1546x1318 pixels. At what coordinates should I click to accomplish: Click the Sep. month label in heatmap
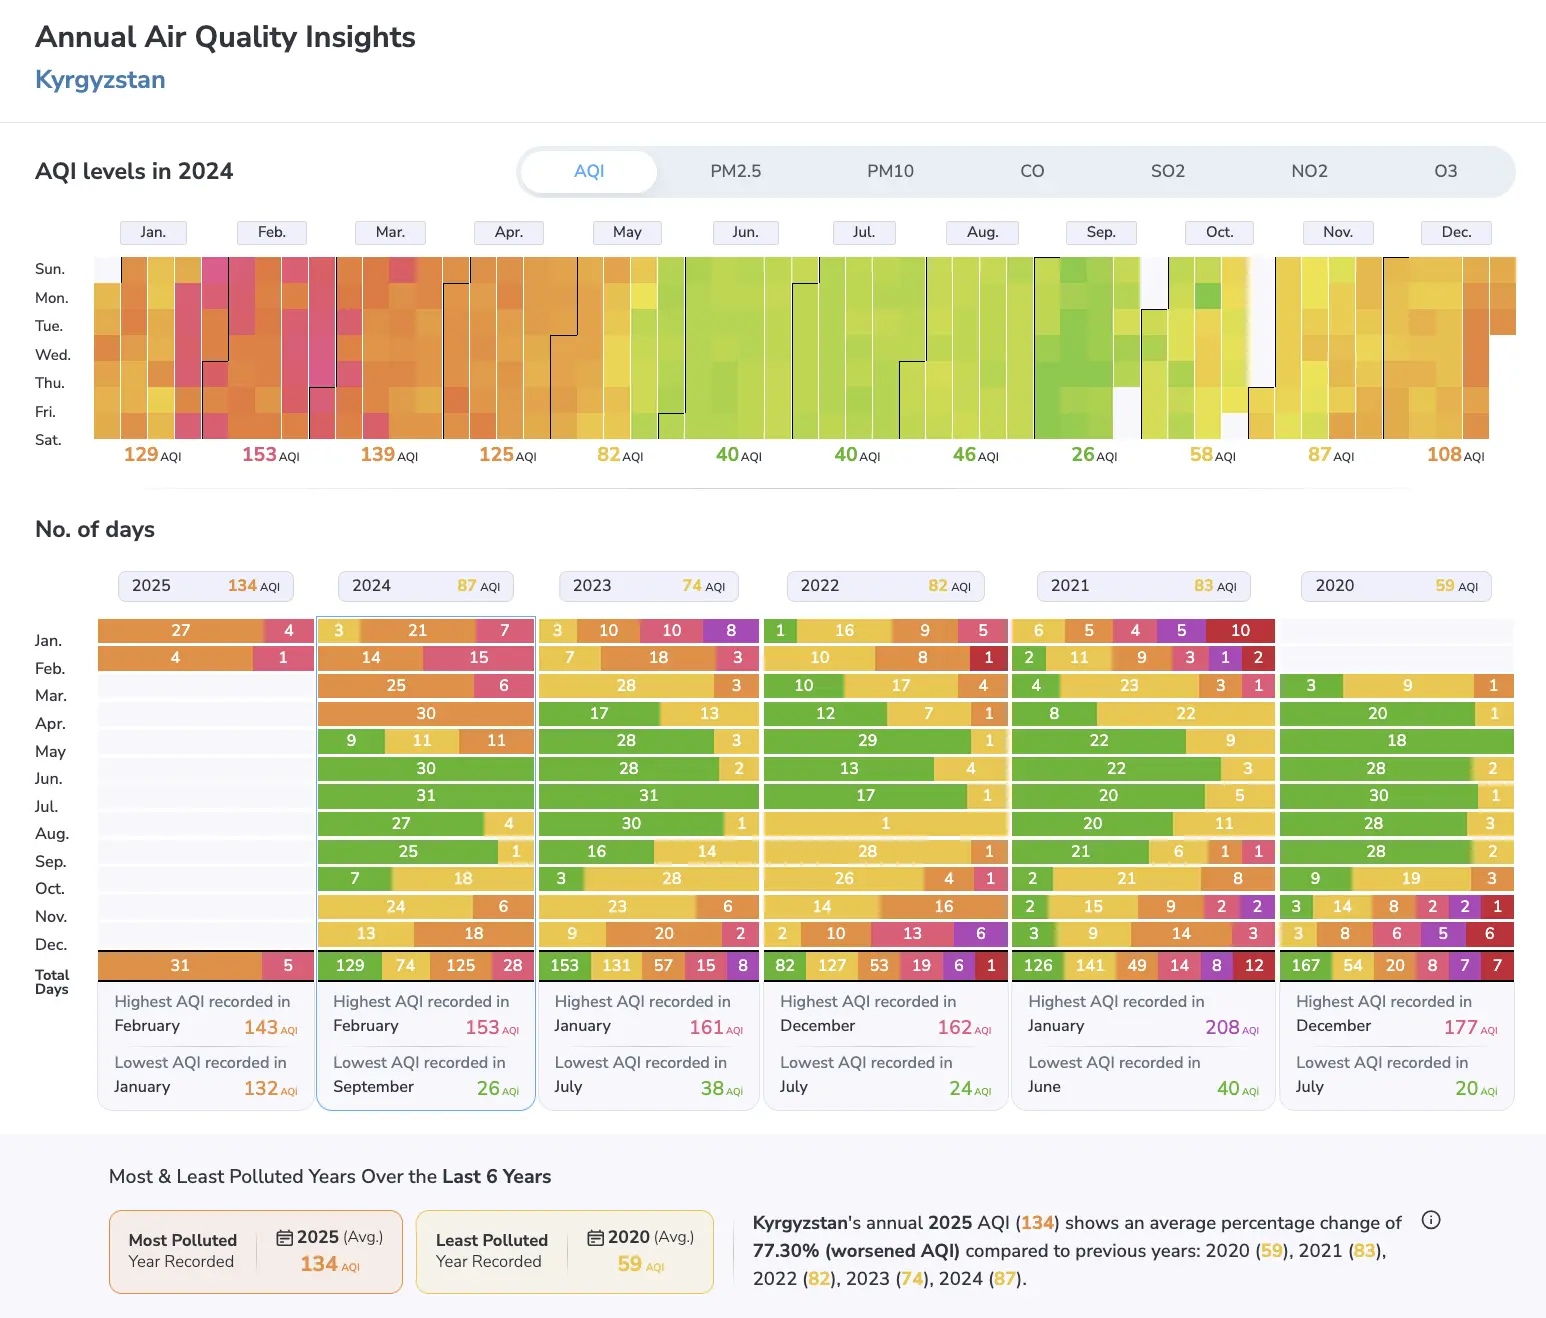point(1101,232)
